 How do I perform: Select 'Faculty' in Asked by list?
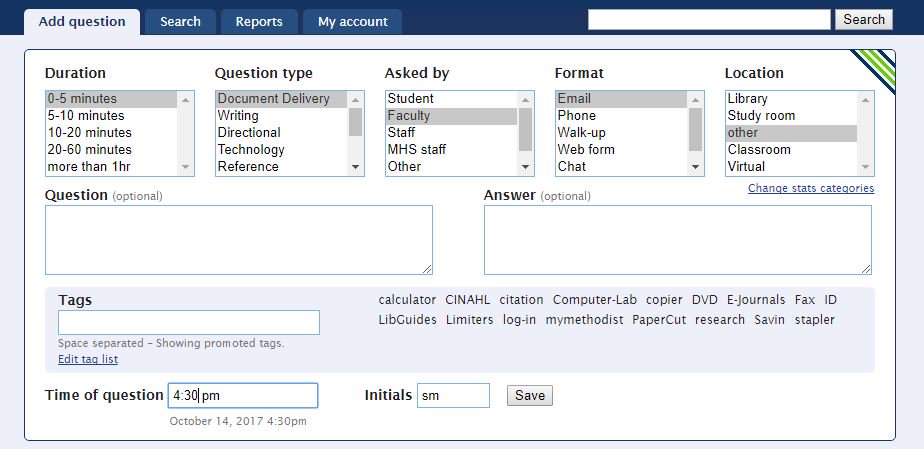click(x=451, y=115)
